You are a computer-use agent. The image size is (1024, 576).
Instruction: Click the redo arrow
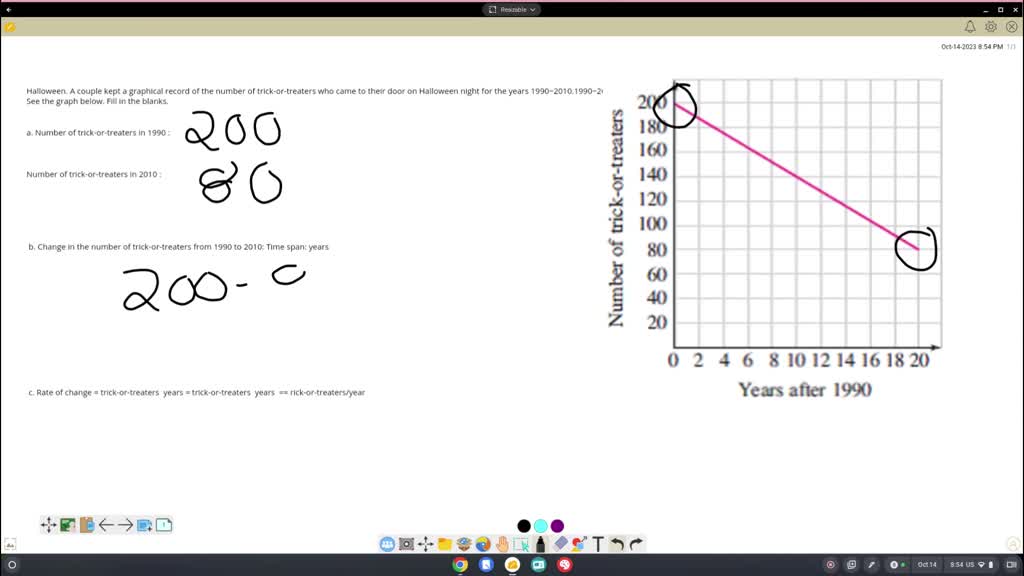point(636,544)
